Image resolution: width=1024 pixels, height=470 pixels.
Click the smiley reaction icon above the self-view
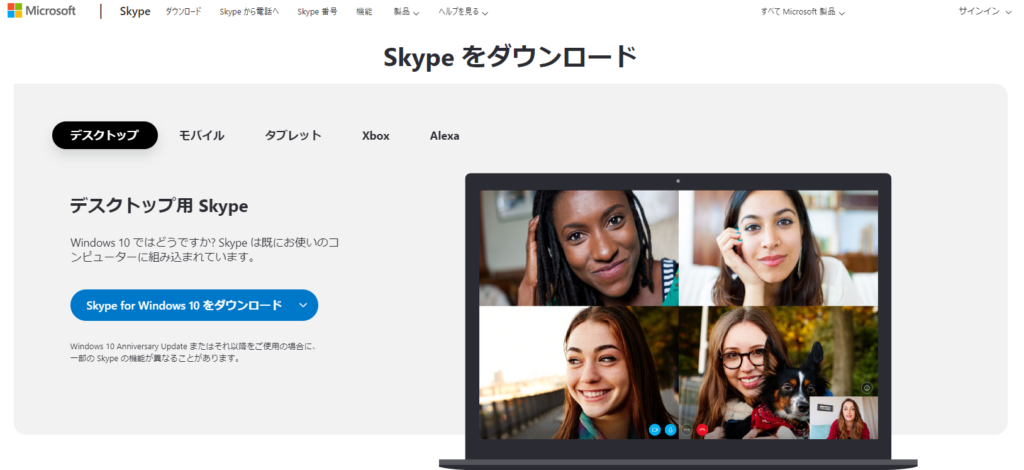click(x=867, y=388)
